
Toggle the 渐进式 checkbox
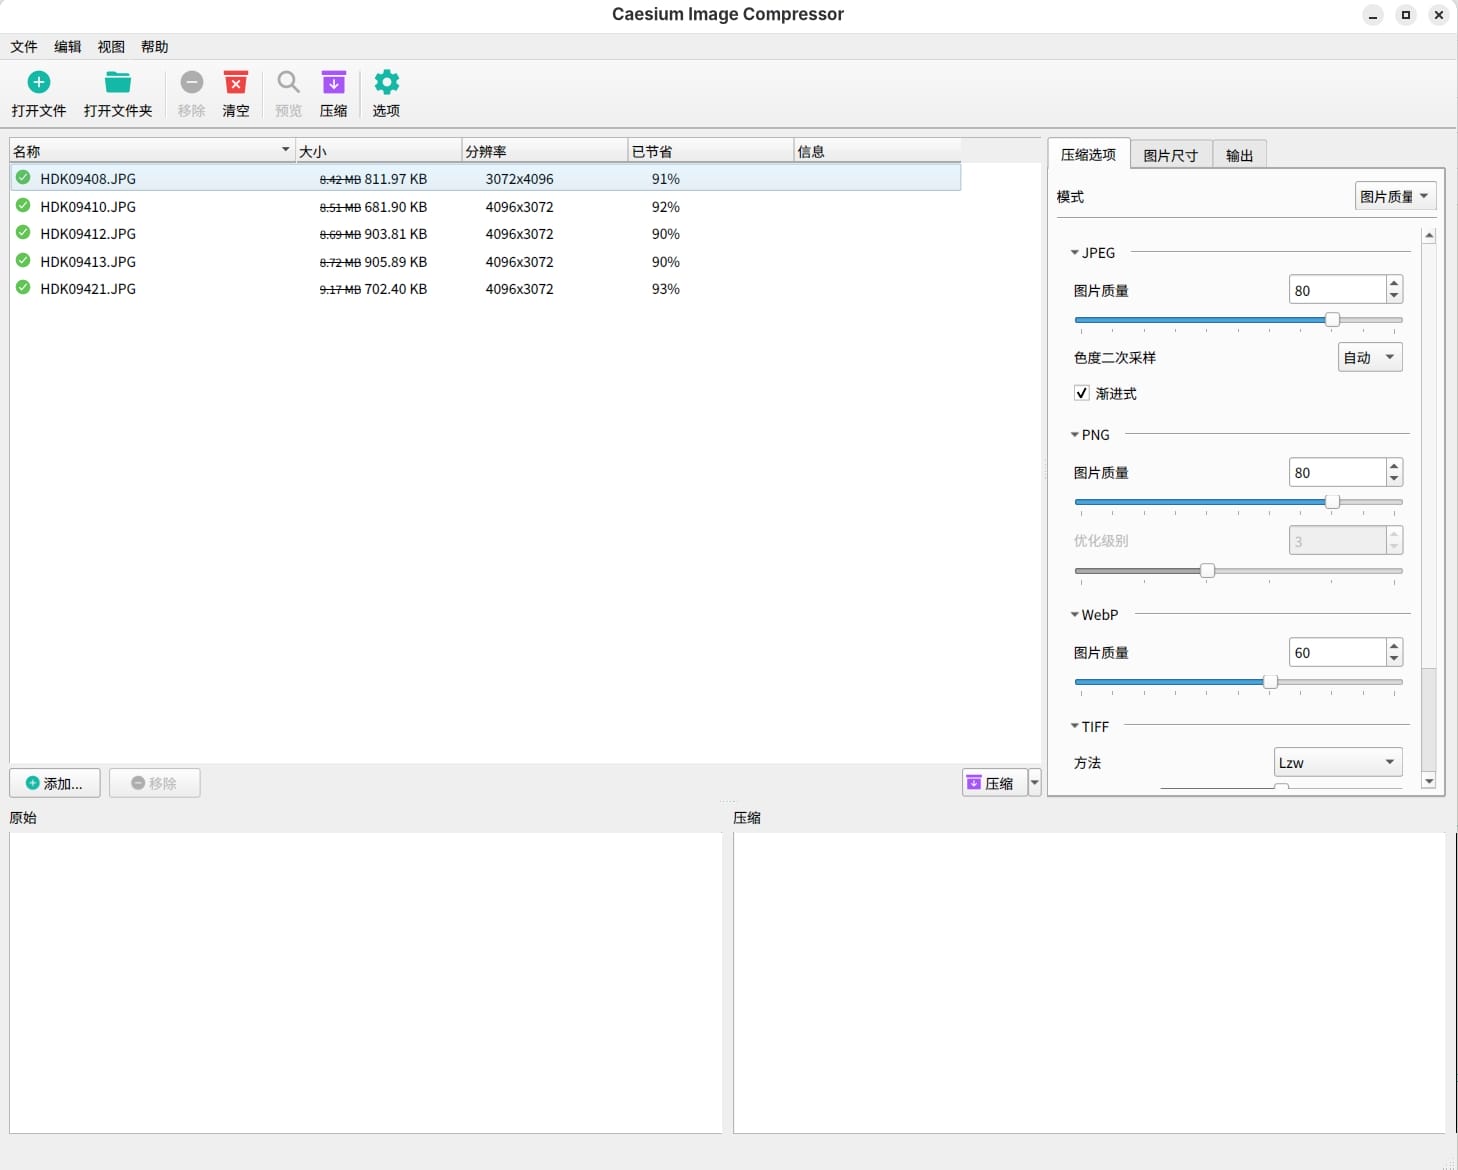(x=1081, y=393)
